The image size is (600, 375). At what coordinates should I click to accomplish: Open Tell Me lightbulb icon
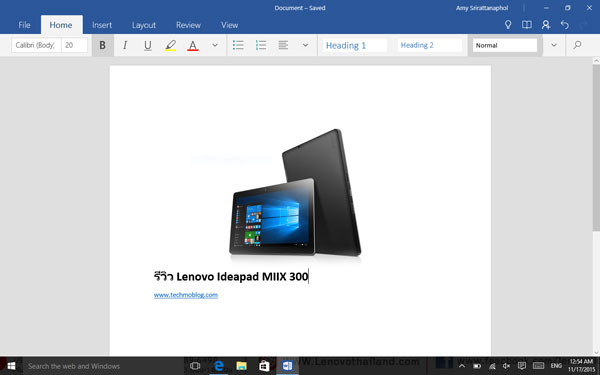pyautogui.click(x=508, y=25)
